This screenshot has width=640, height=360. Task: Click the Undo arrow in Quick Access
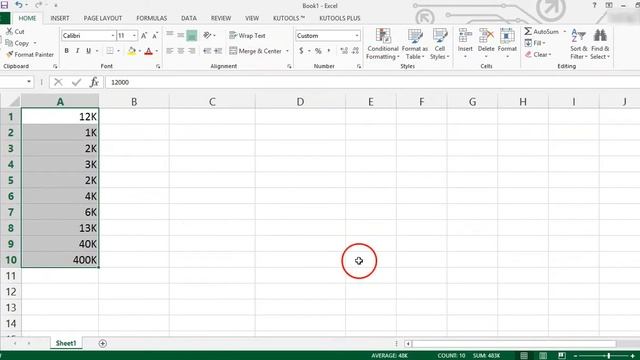pyautogui.click(x=18, y=5)
